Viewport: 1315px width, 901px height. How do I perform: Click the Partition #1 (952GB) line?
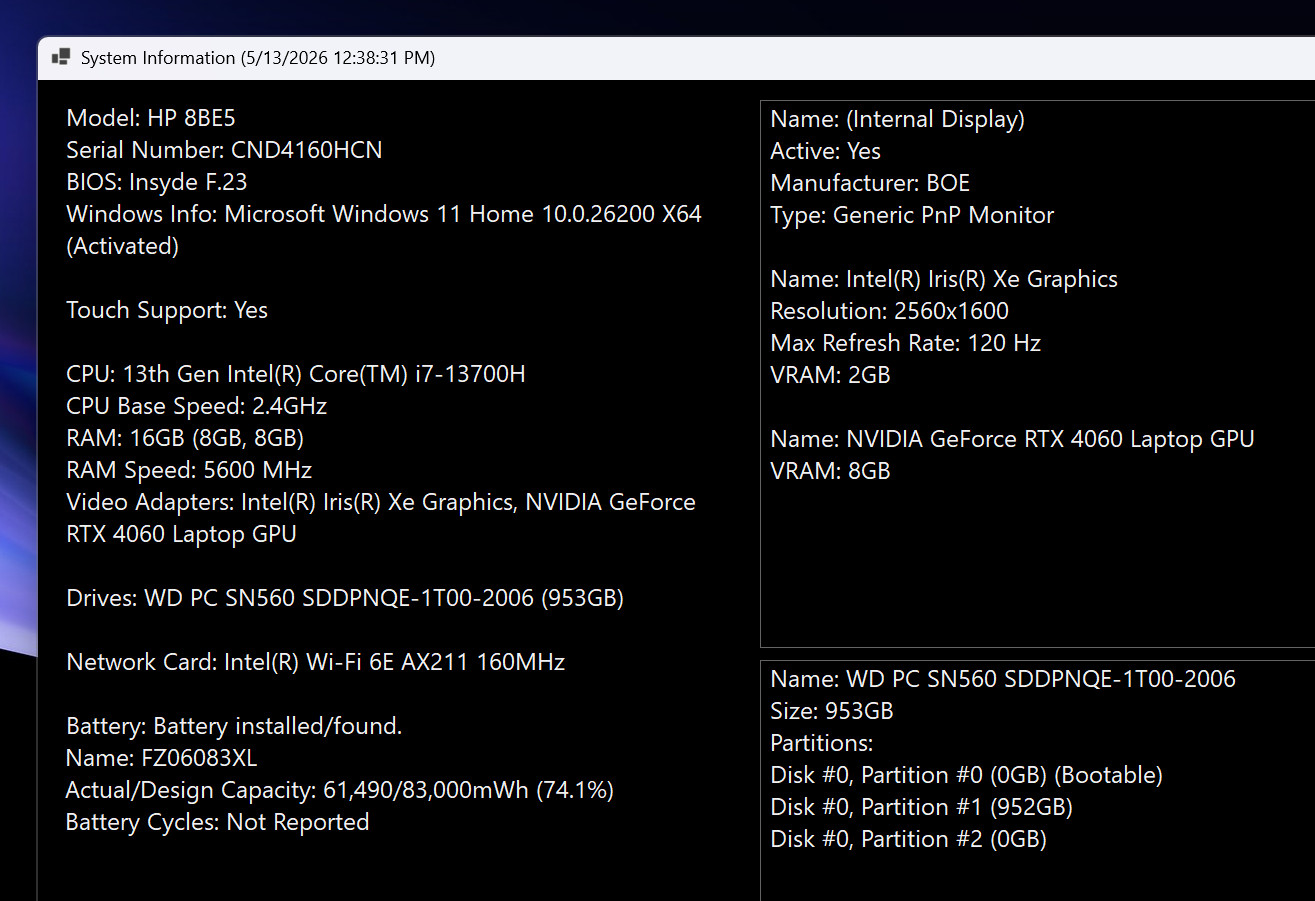pyautogui.click(x=921, y=807)
